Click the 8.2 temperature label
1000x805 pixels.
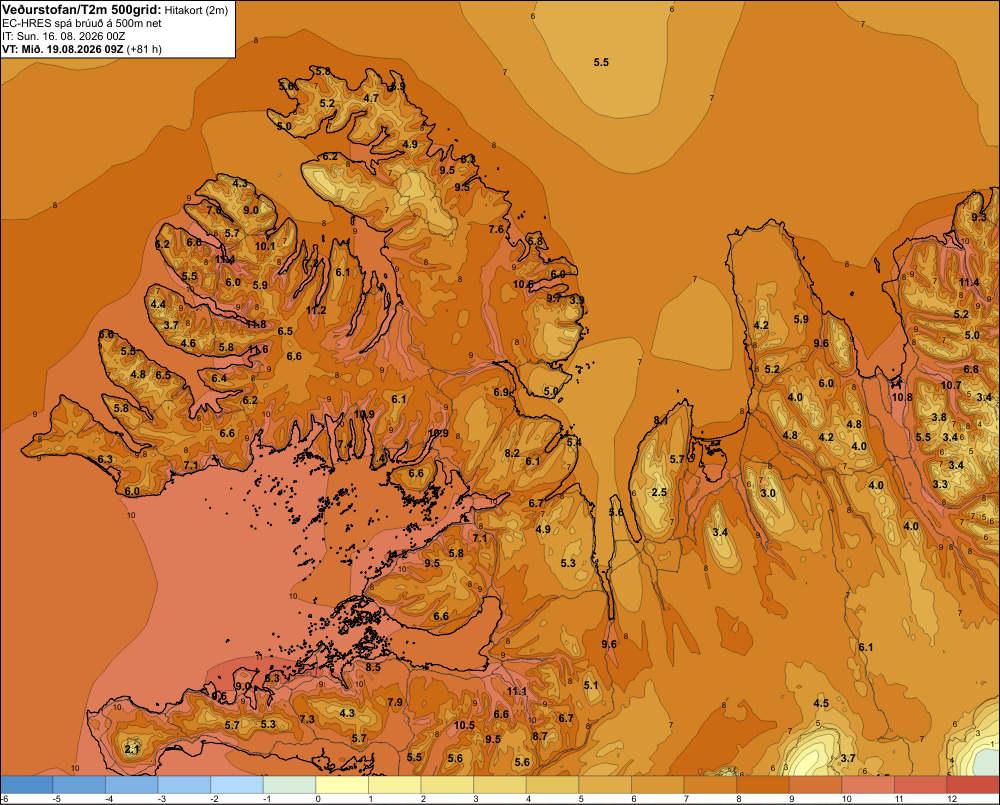(511, 453)
